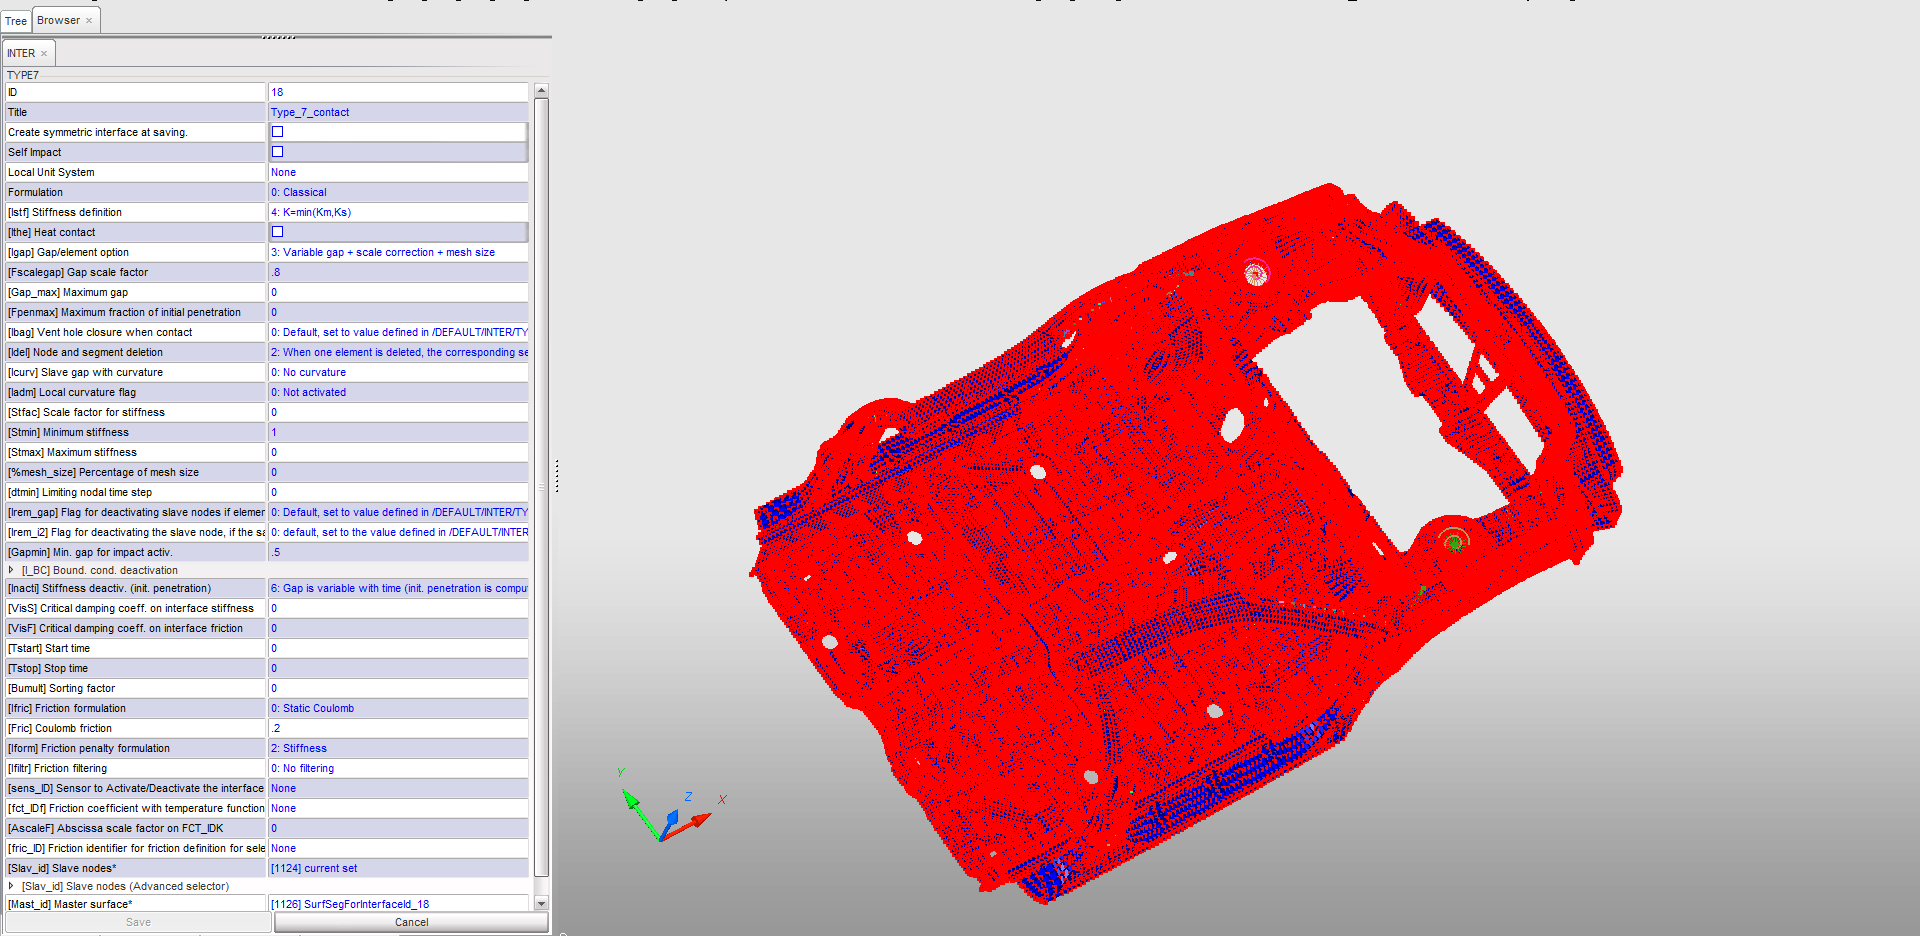
Task: Click the vertical splitter handle beside the panel
Action: 556,476
